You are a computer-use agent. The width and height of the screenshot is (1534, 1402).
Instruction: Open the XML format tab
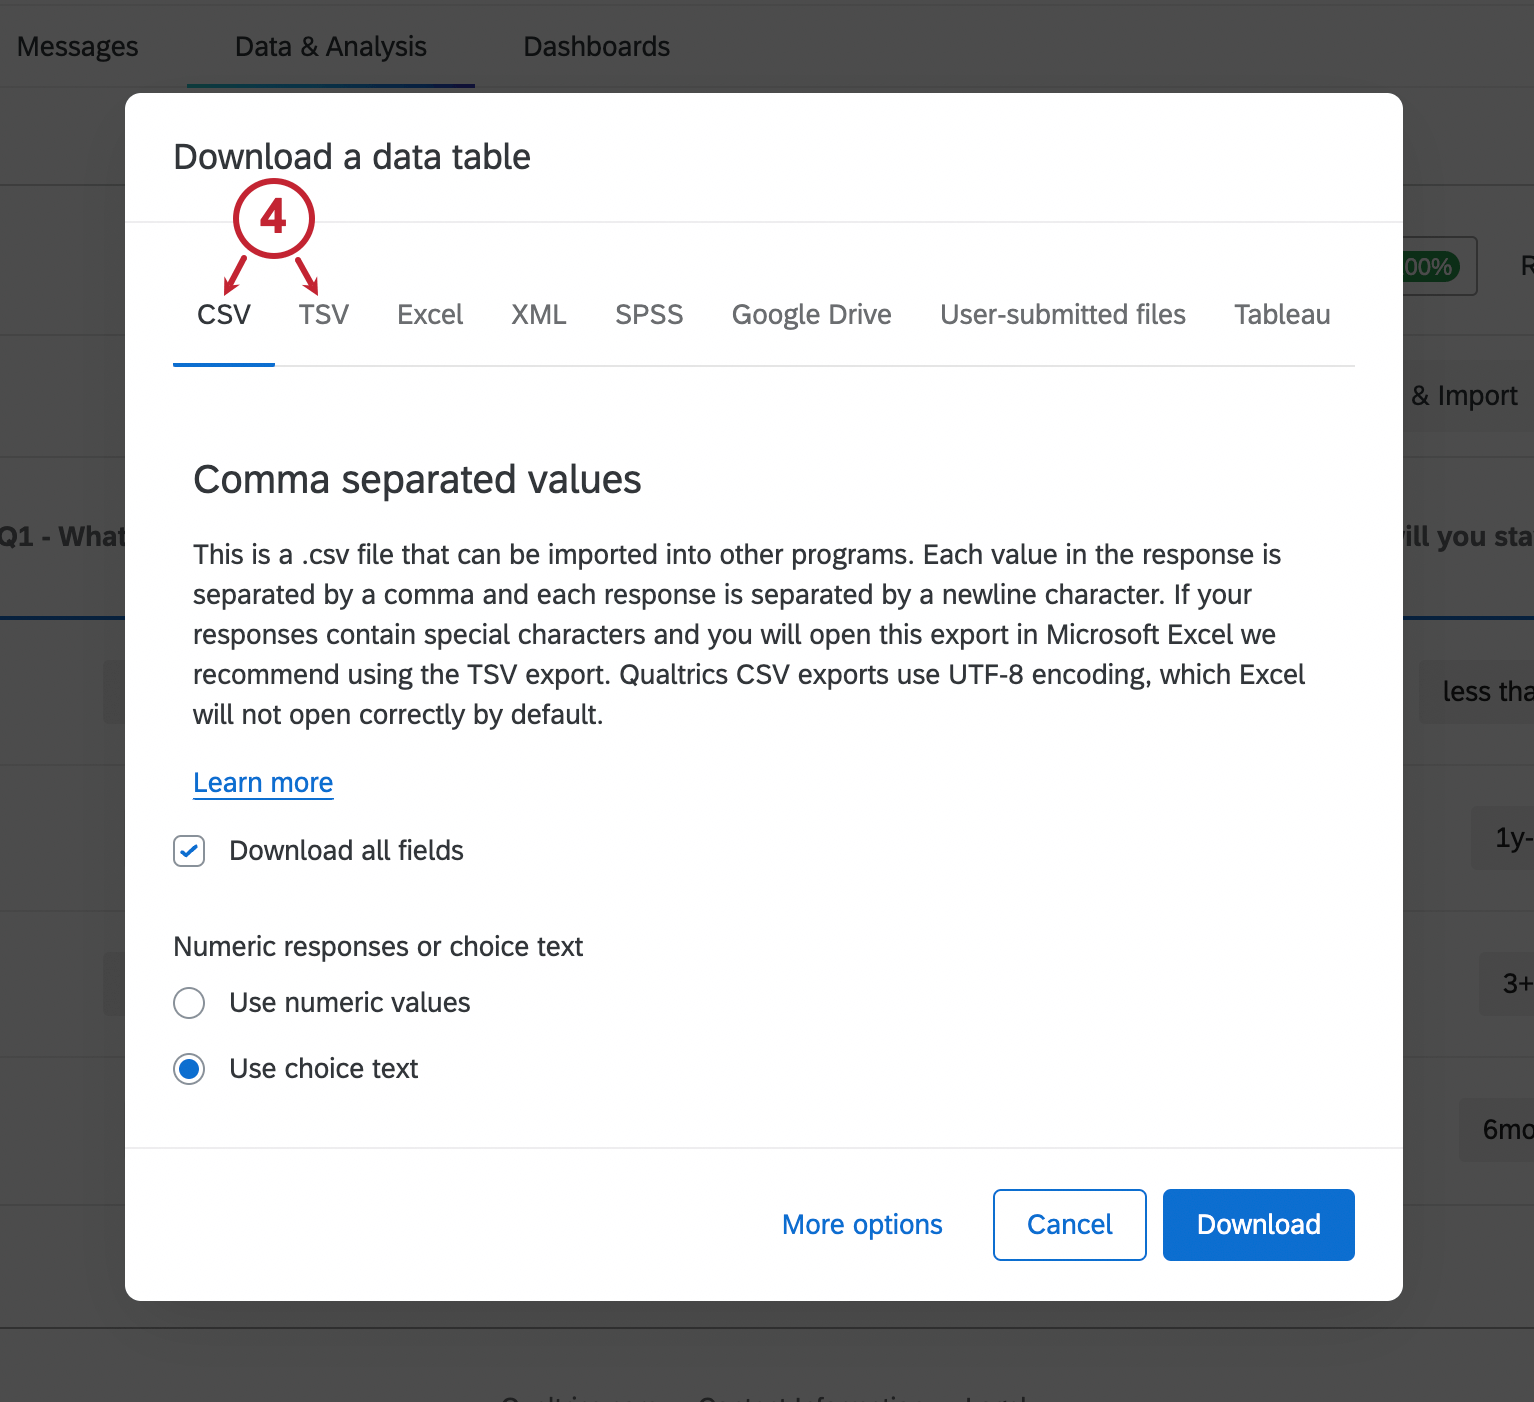[x=538, y=315]
